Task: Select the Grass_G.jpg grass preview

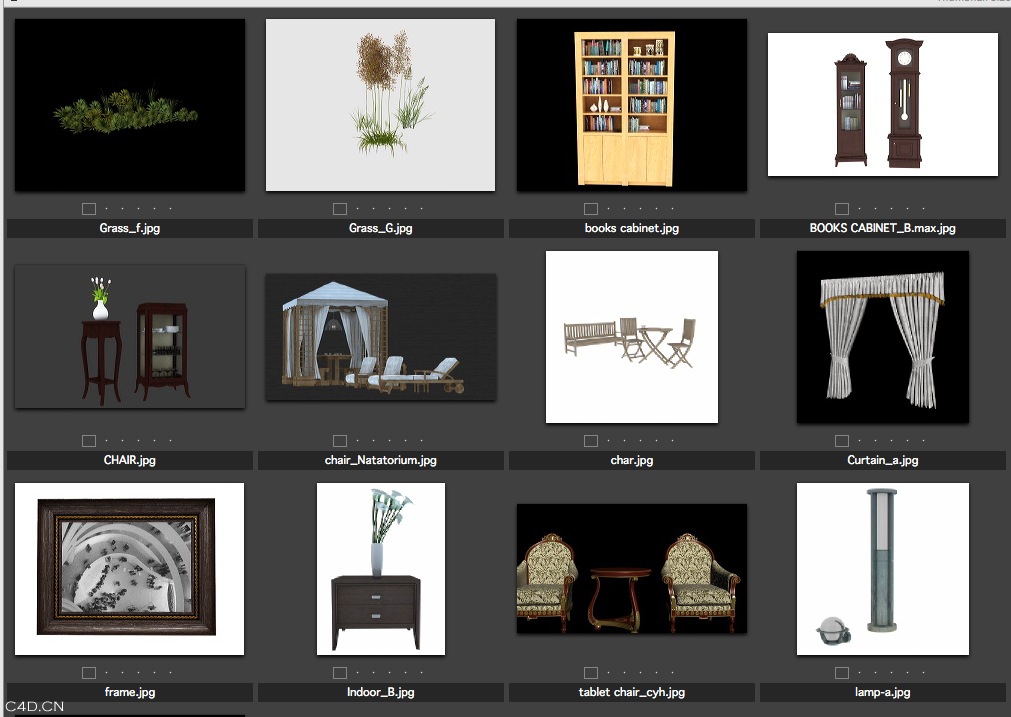Action: (380, 104)
